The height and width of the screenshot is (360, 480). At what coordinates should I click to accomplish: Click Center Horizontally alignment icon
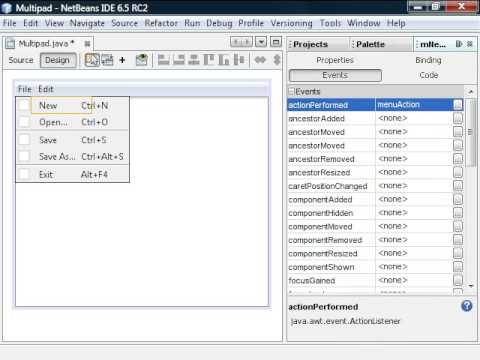point(194,60)
